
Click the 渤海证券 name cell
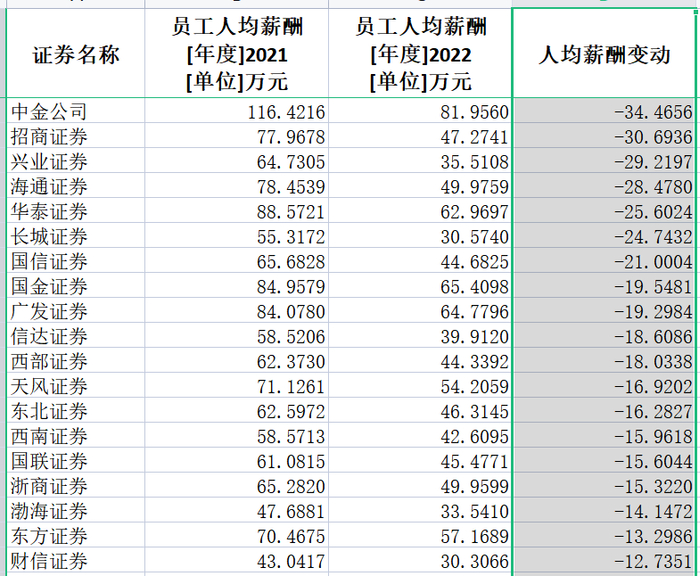(x=75, y=510)
